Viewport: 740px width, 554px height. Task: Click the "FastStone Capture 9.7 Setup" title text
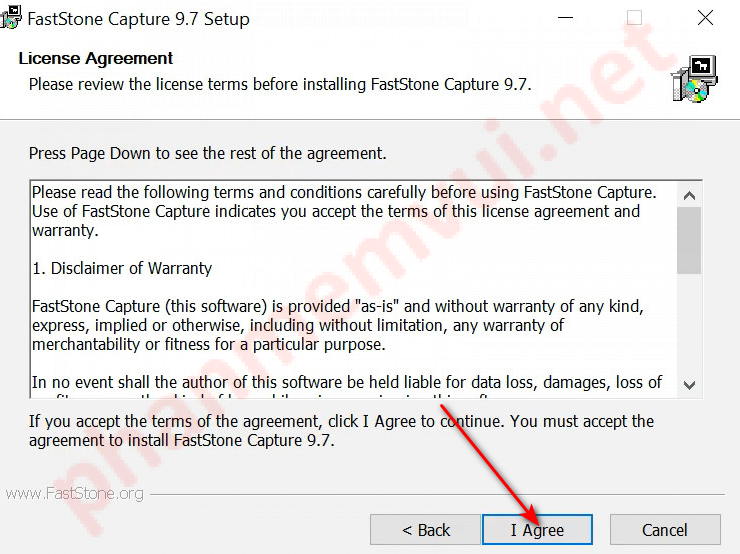[x=138, y=19]
